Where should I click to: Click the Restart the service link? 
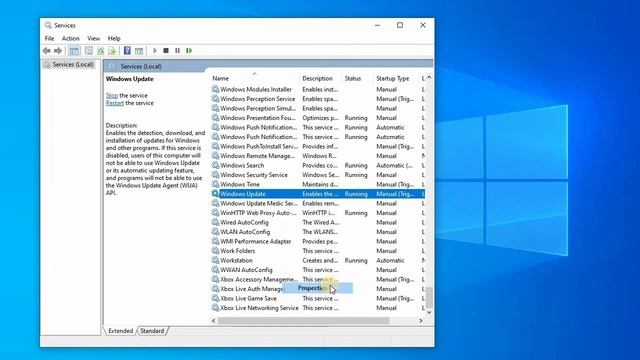tap(115, 103)
